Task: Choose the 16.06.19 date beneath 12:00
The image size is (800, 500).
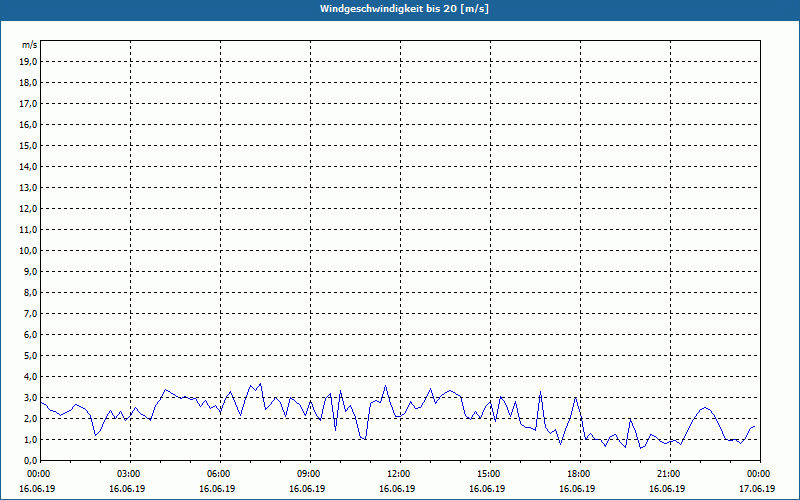Action: coord(397,489)
